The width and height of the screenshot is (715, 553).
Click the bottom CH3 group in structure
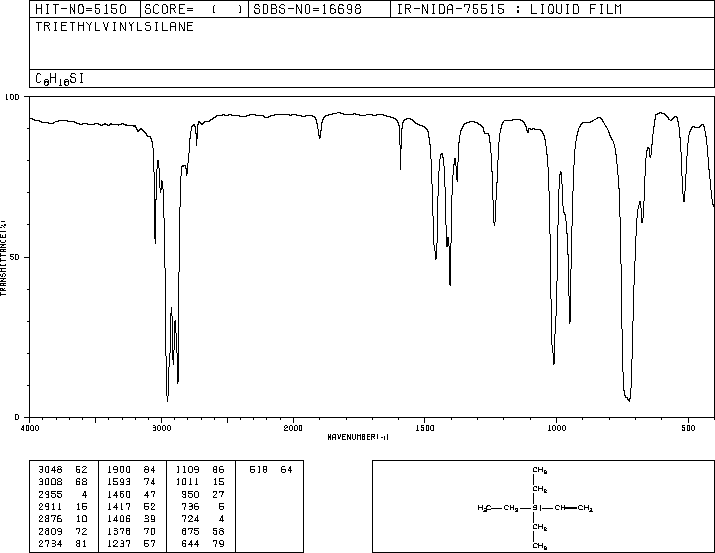(539, 546)
